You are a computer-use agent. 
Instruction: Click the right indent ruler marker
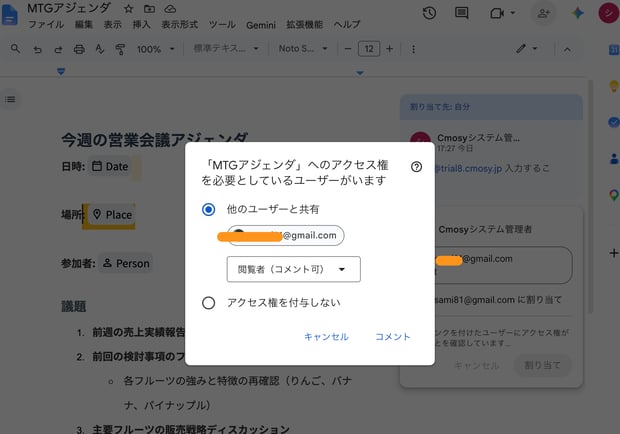[360, 73]
